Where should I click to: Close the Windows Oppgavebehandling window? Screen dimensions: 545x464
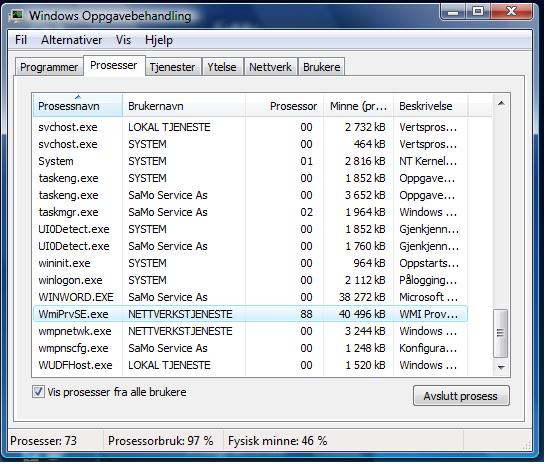pos(511,13)
